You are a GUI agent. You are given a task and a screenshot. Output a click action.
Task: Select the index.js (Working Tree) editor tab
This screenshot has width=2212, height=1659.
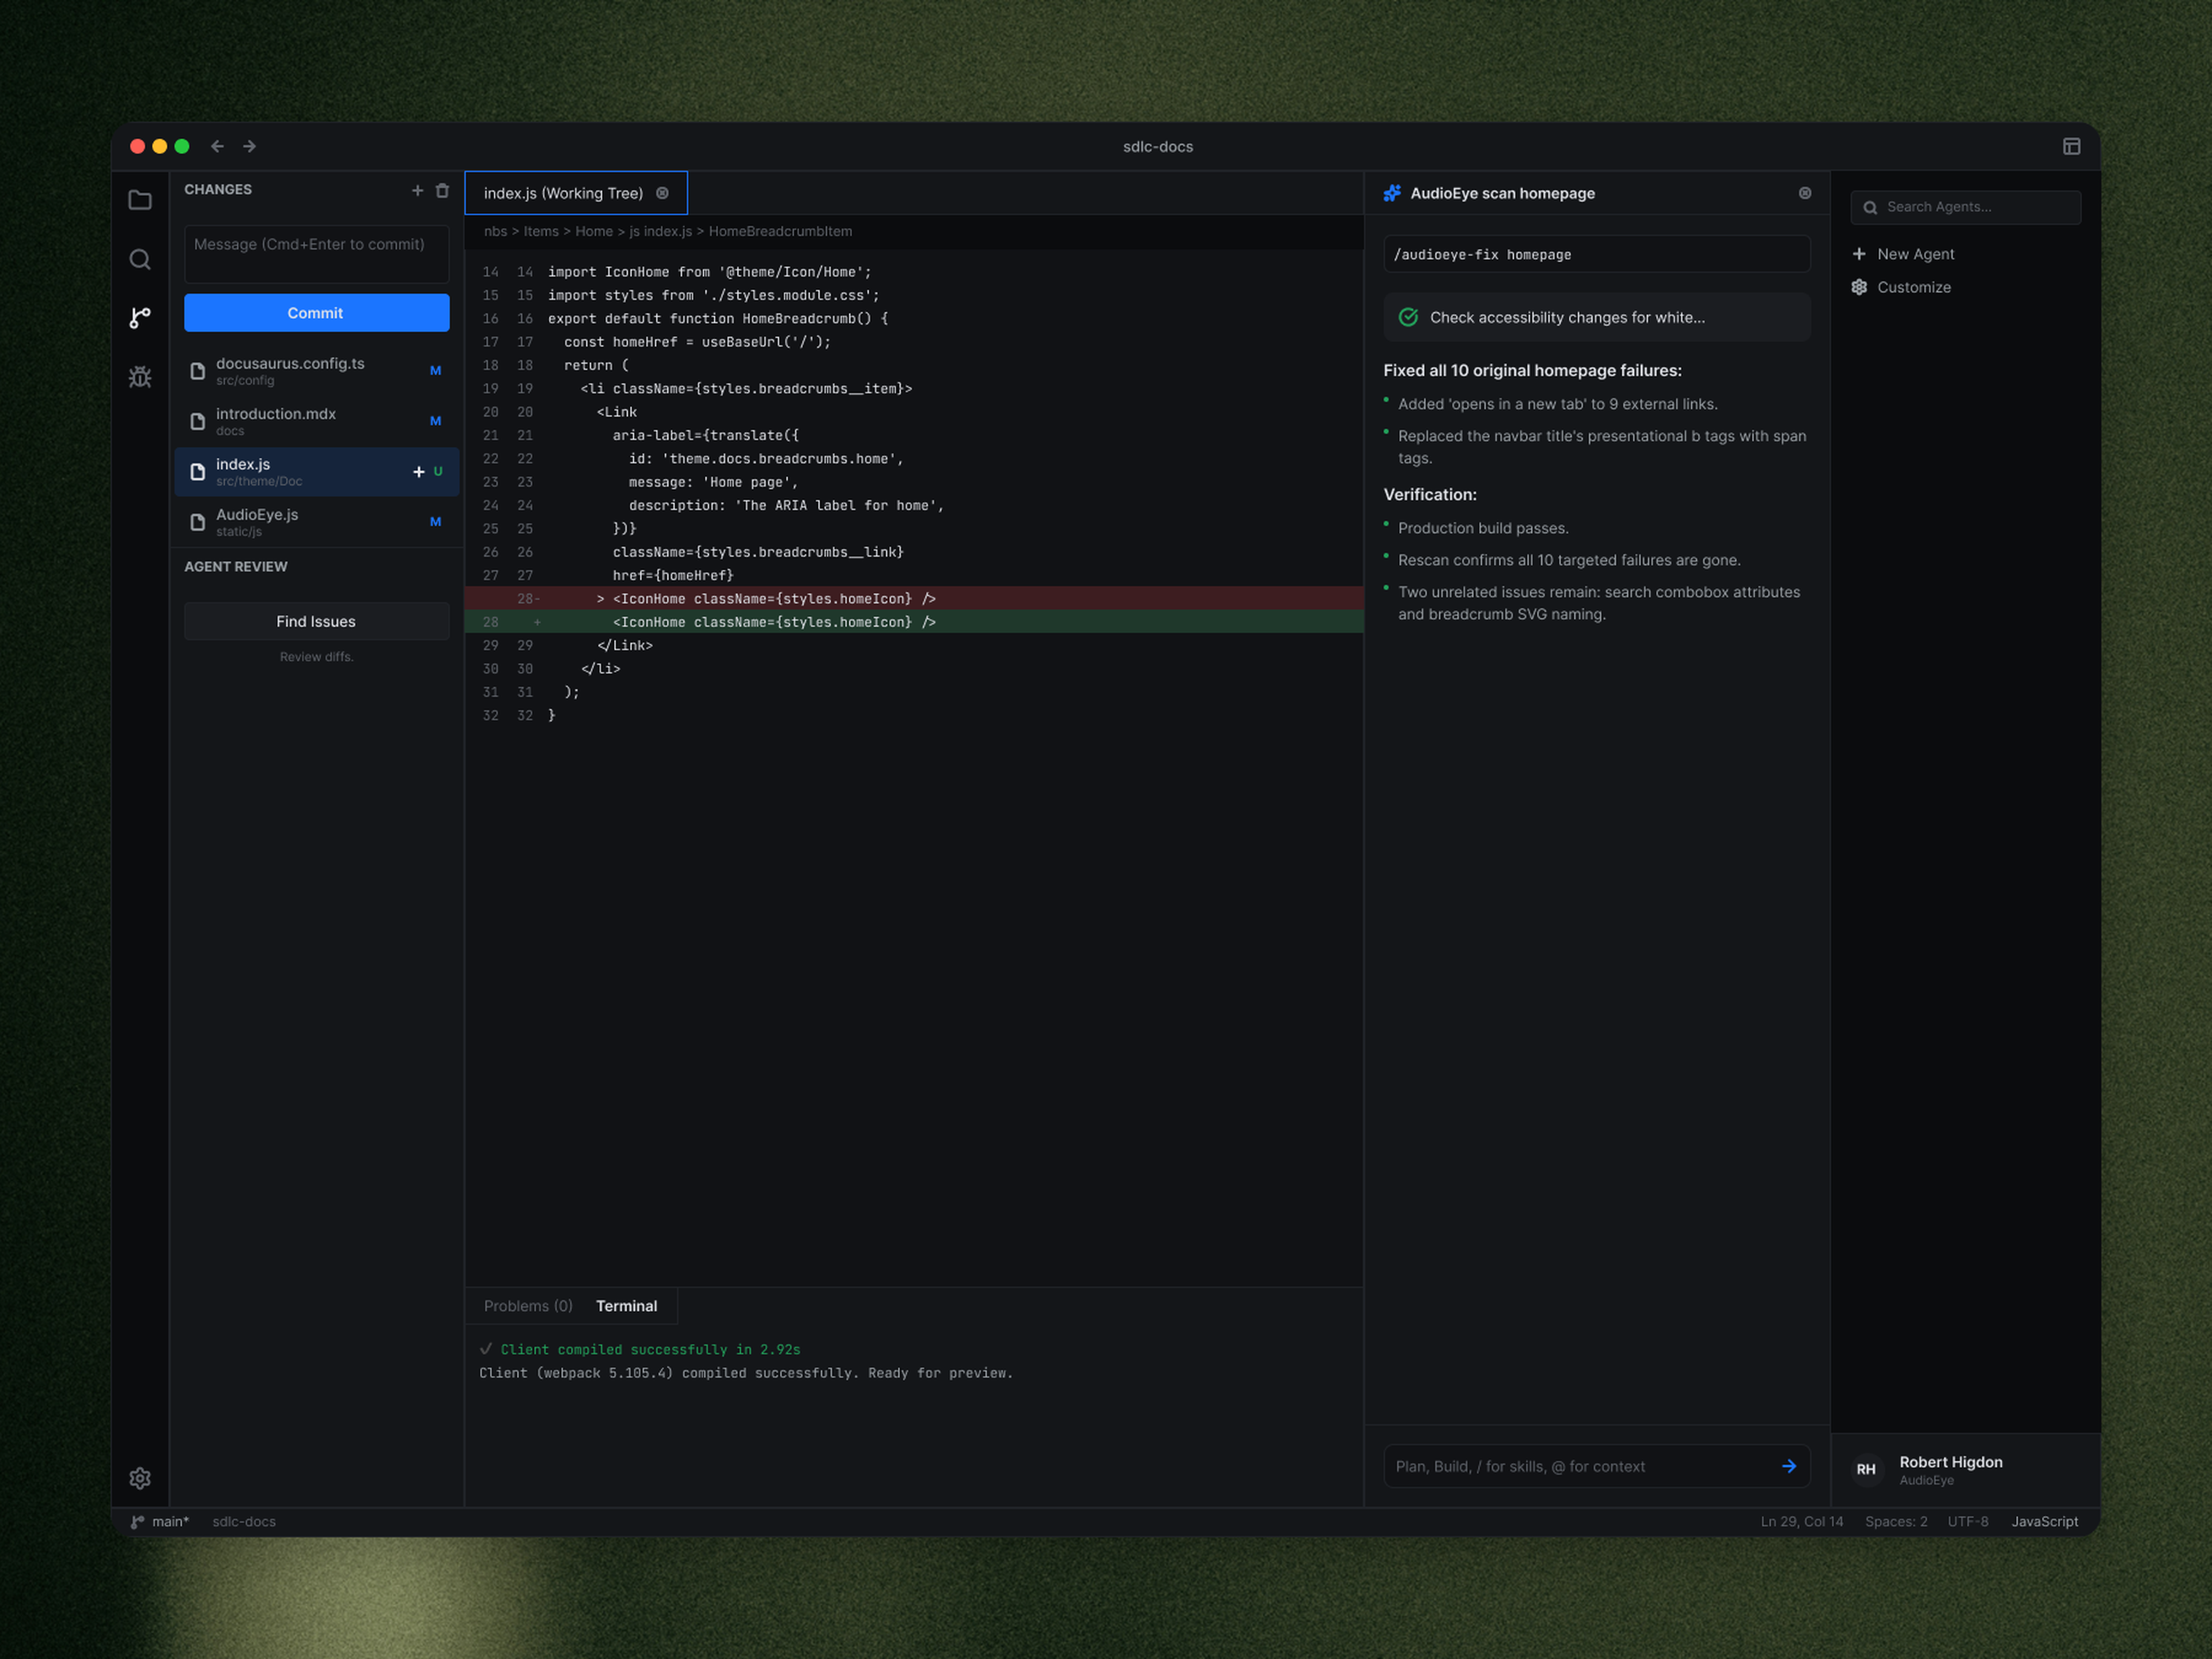click(x=576, y=193)
